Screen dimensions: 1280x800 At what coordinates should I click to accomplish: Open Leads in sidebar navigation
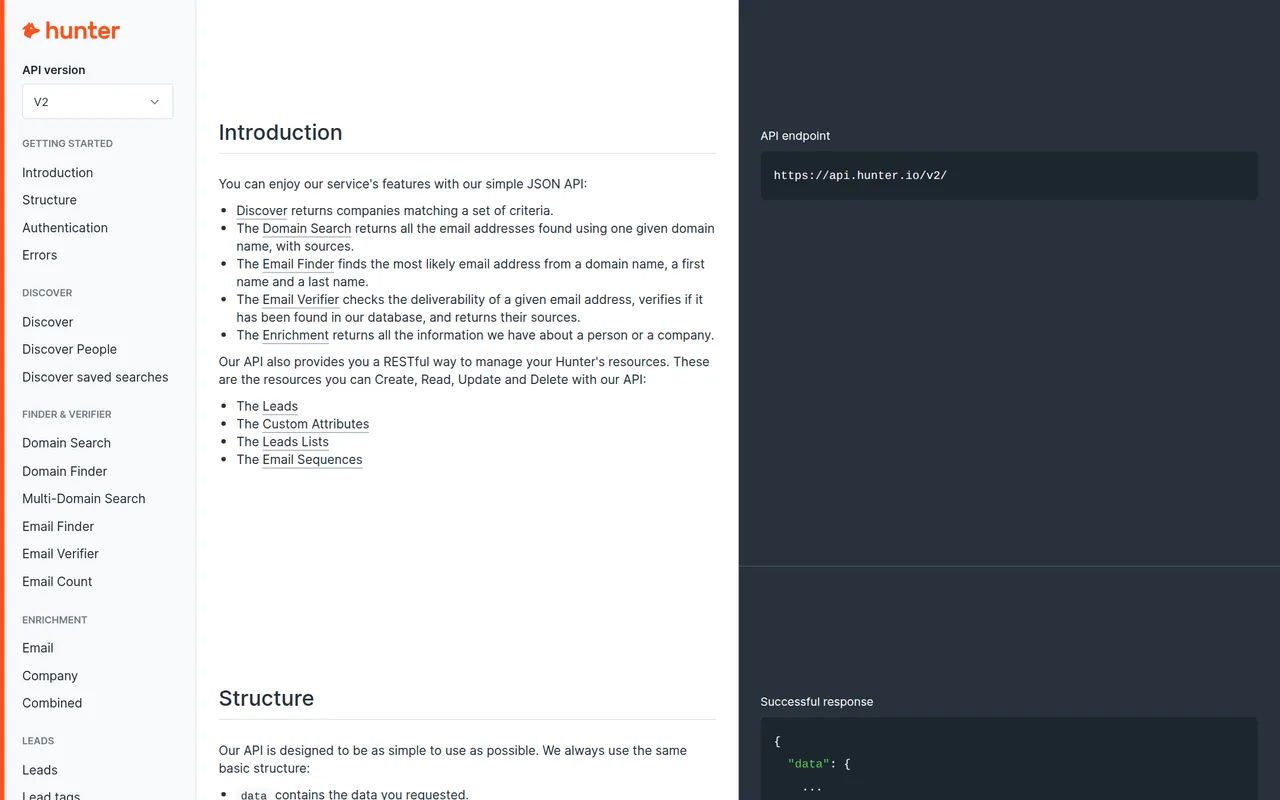click(x=40, y=770)
